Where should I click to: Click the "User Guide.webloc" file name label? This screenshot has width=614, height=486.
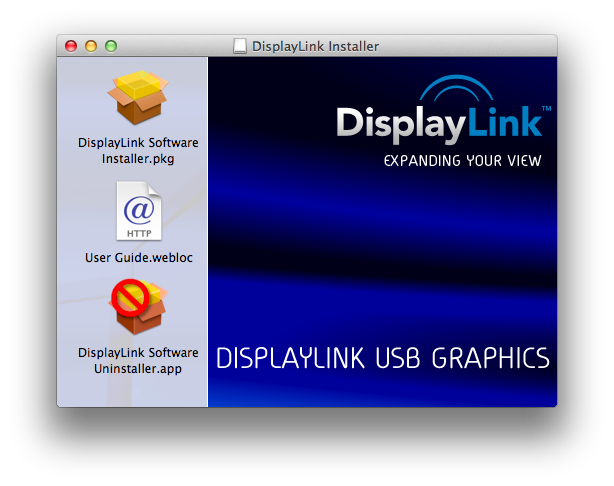click(139, 258)
